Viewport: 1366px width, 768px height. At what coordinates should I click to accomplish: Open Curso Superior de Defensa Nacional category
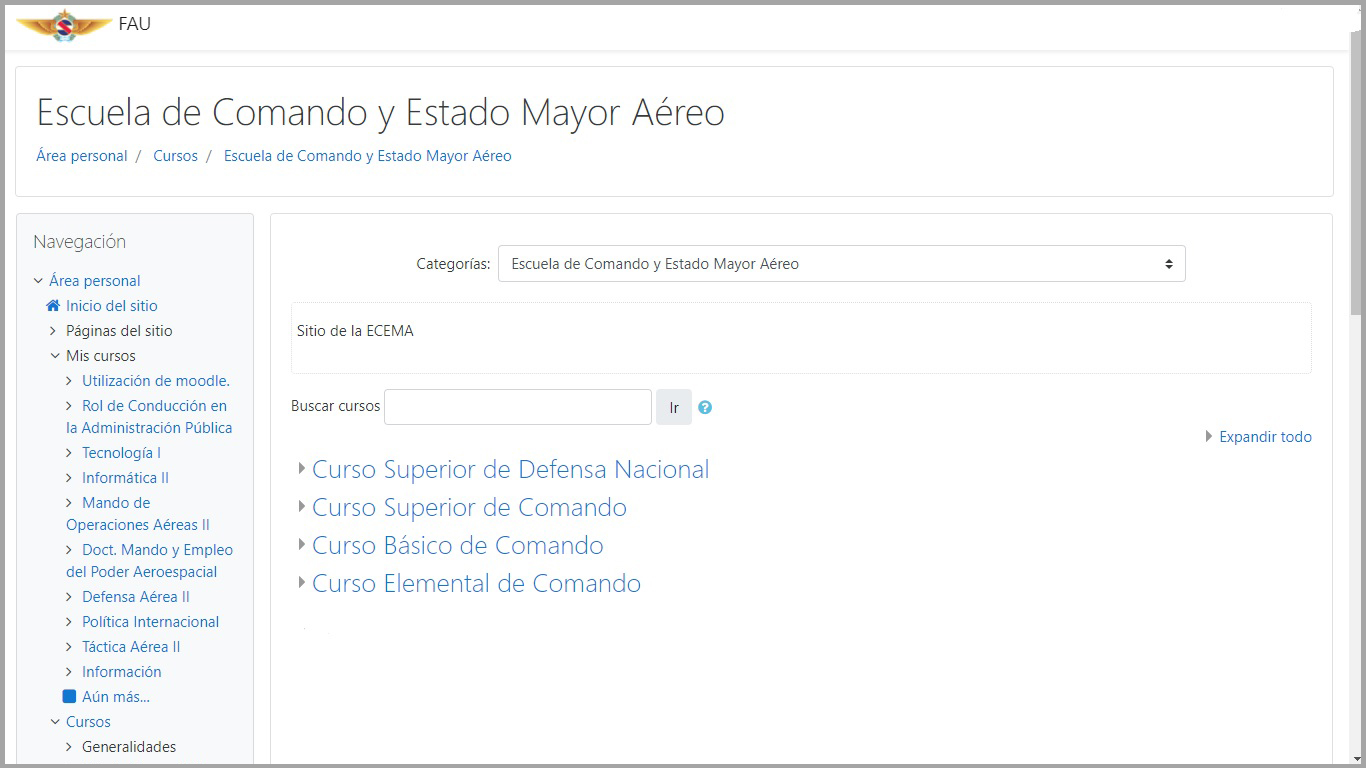(x=510, y=469)
